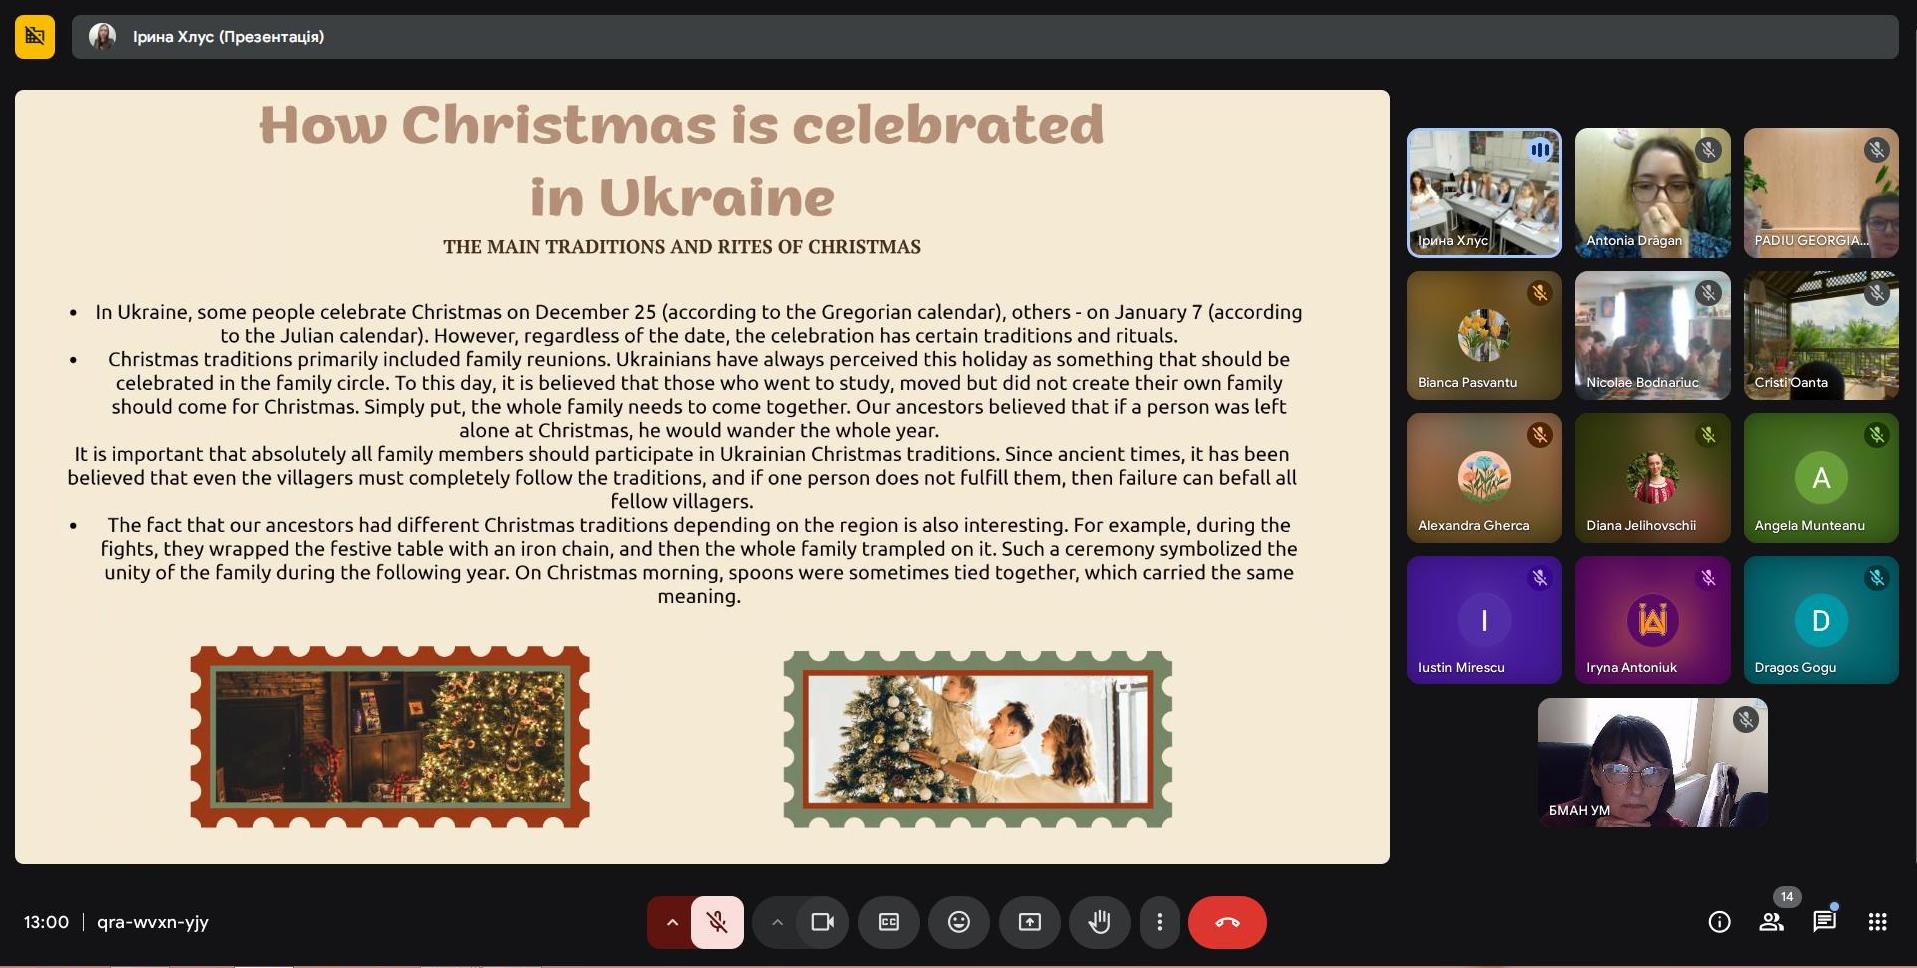Click the family decorating tree stamp image

(x=978, y=739)
